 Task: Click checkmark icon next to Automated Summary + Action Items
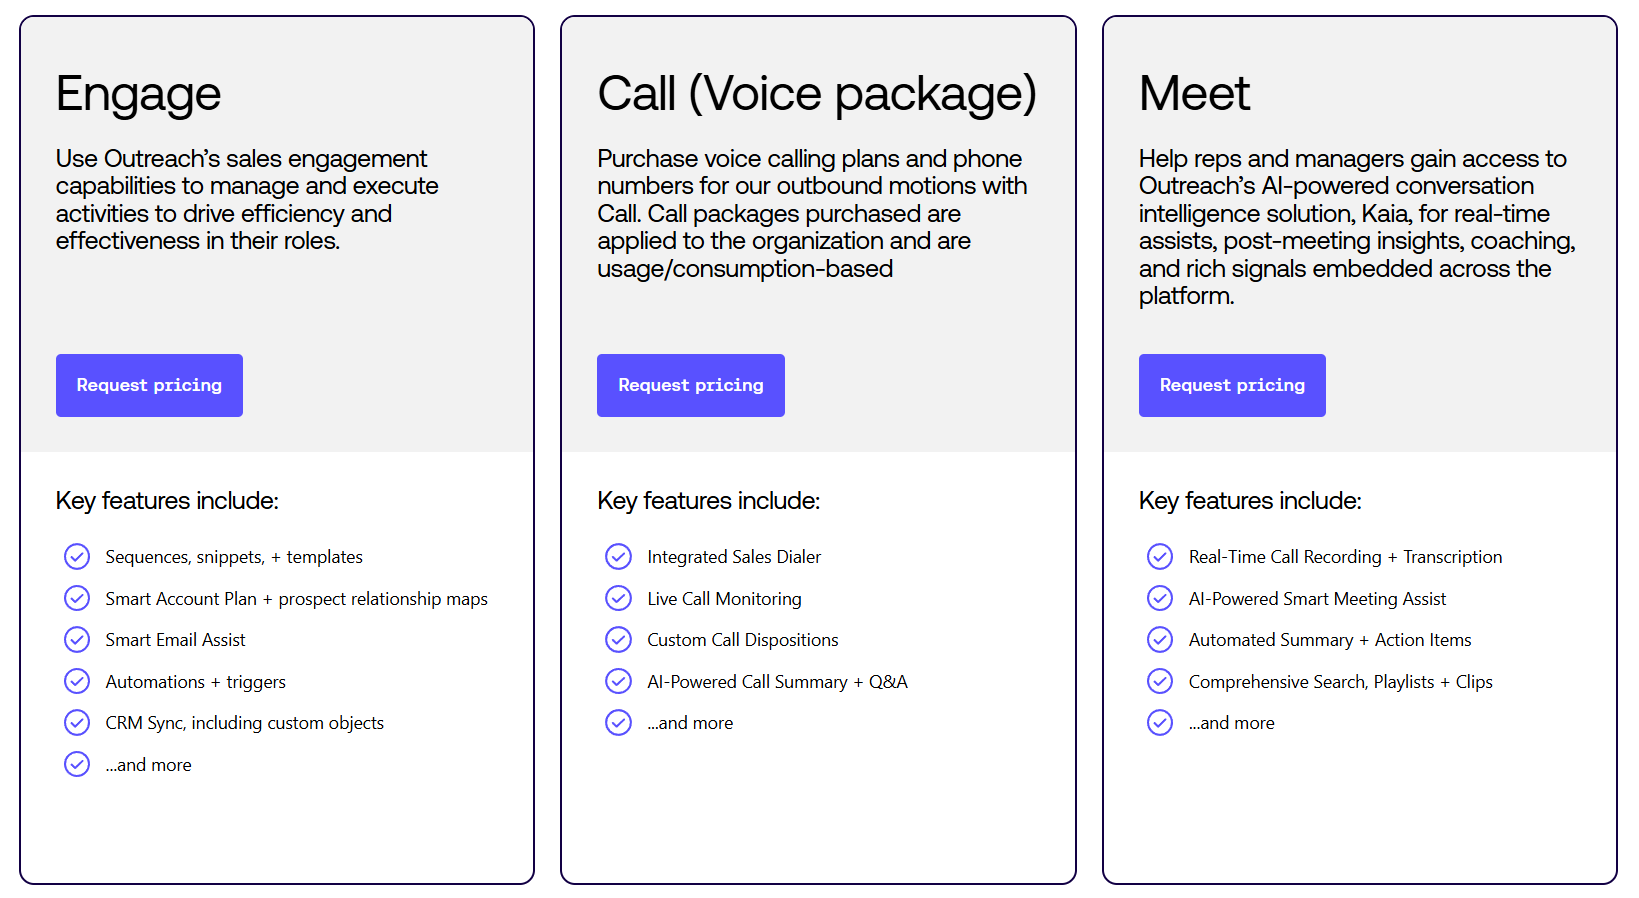coord(1160,639)
